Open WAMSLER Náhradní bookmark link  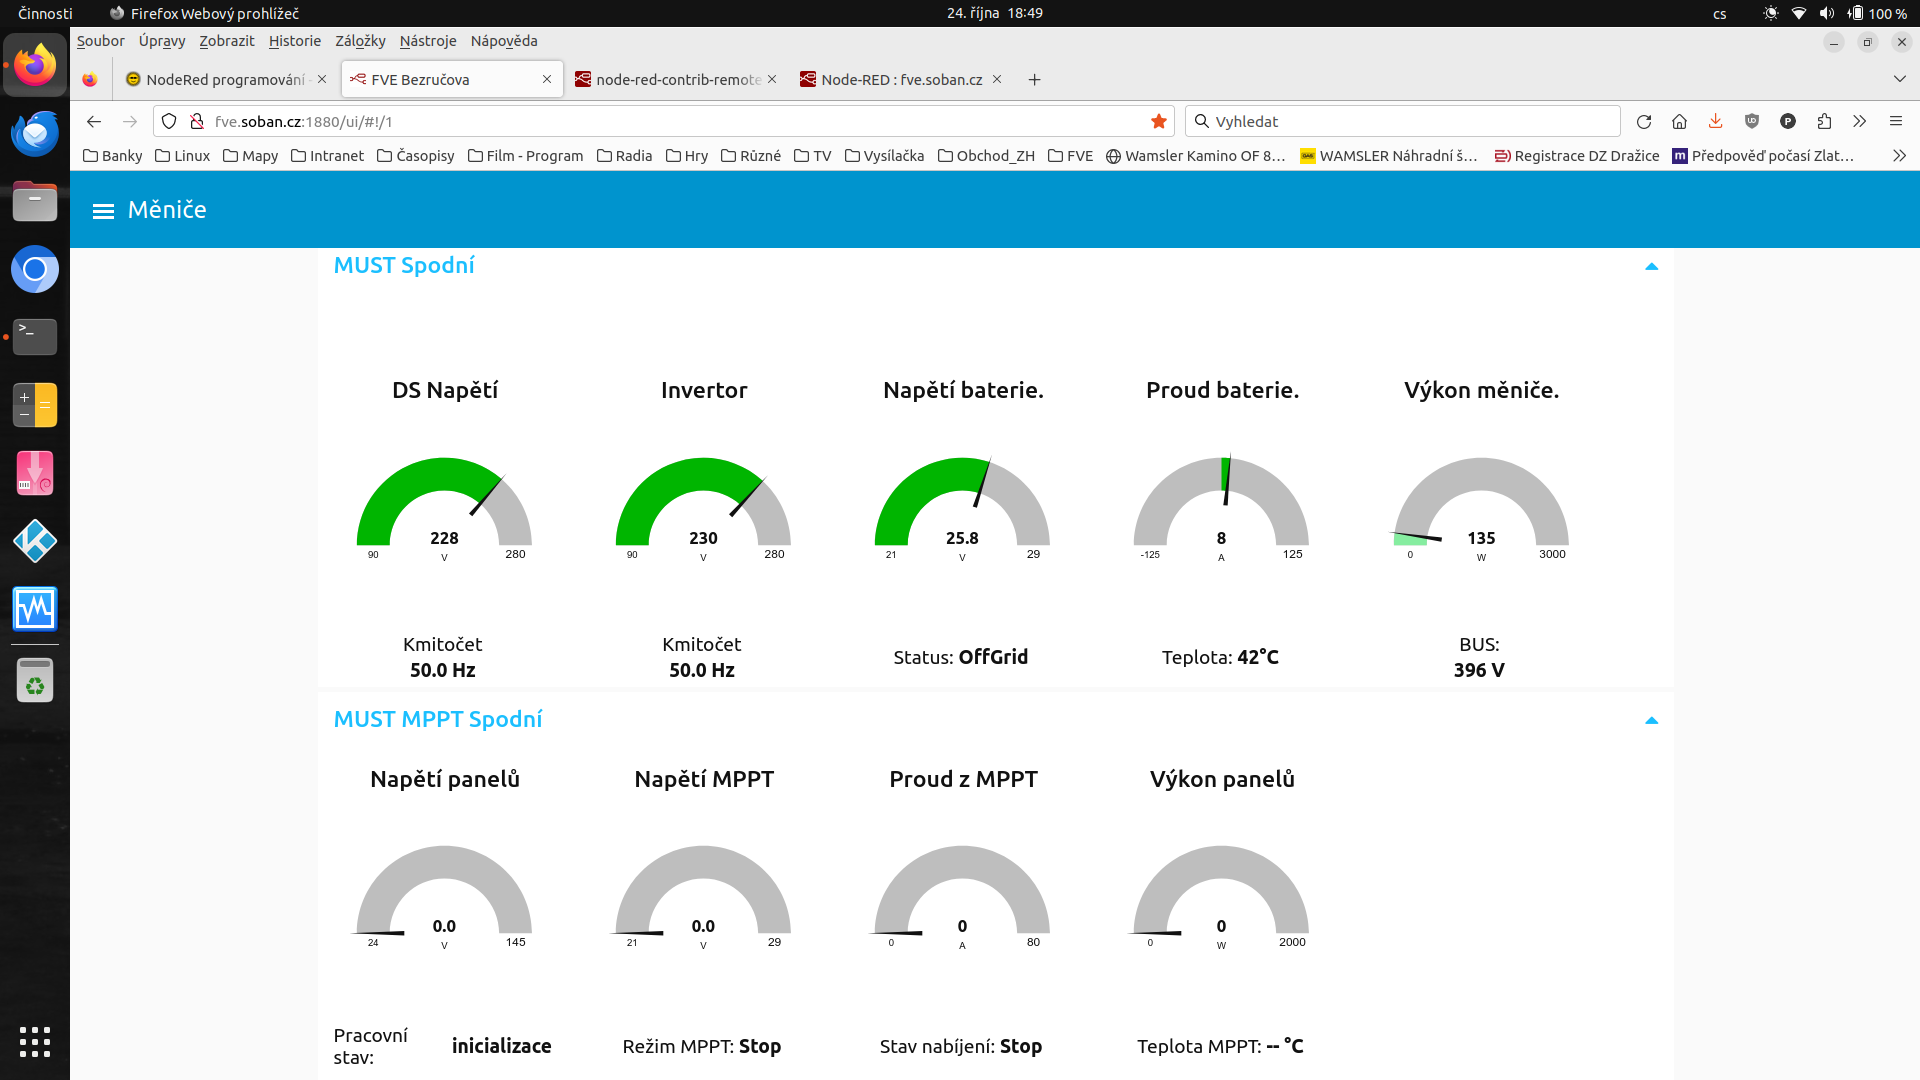click(1388, 156)
